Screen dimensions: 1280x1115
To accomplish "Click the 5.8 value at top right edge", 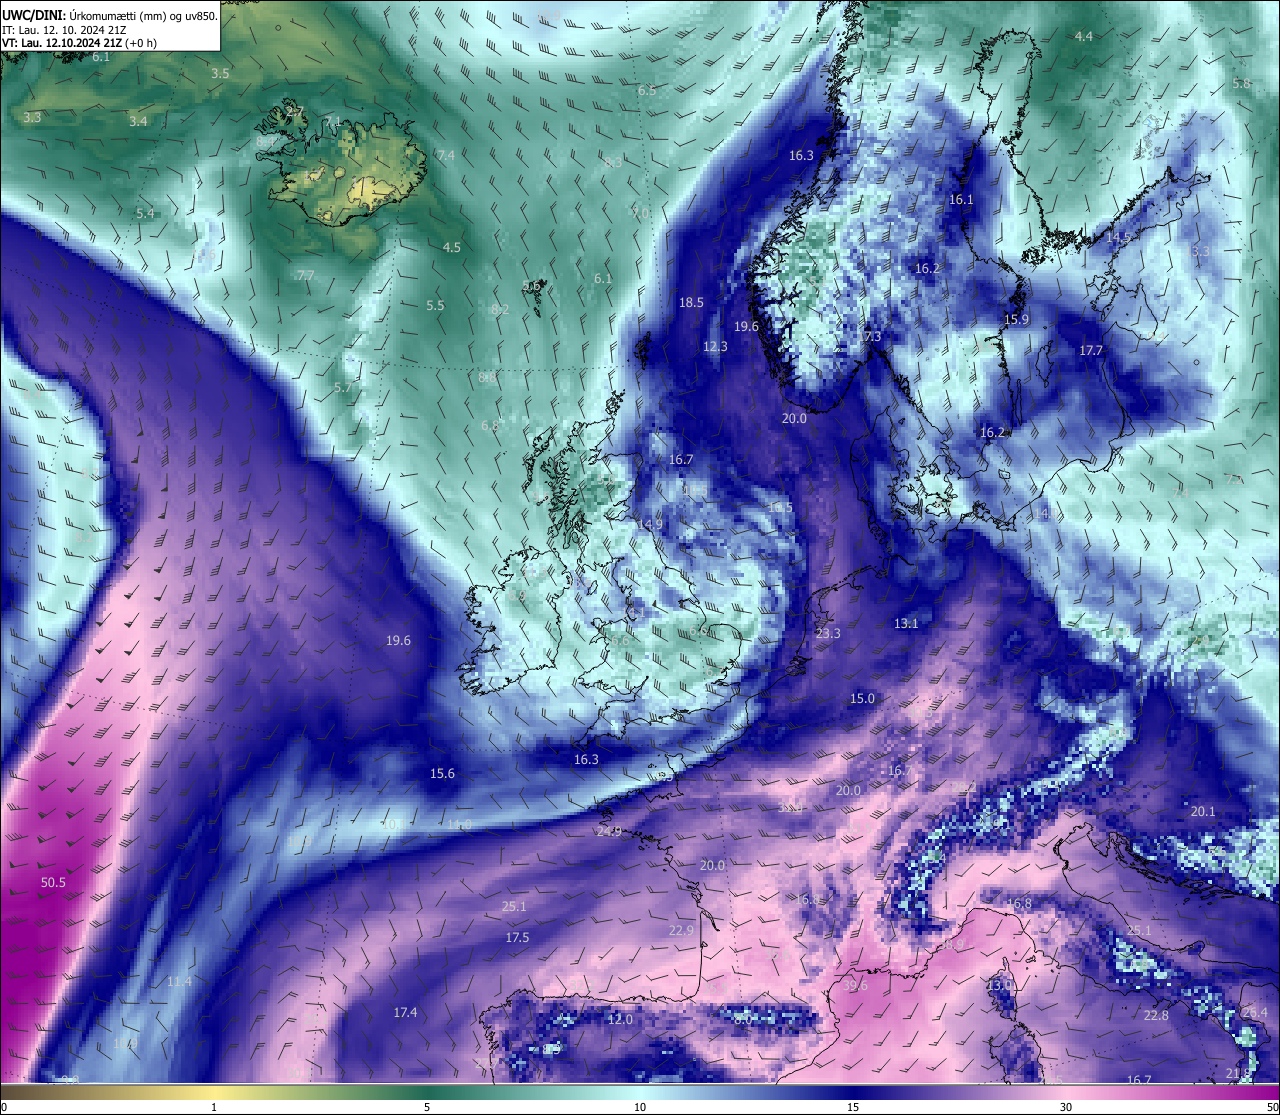I will [x=1241, y=83].
